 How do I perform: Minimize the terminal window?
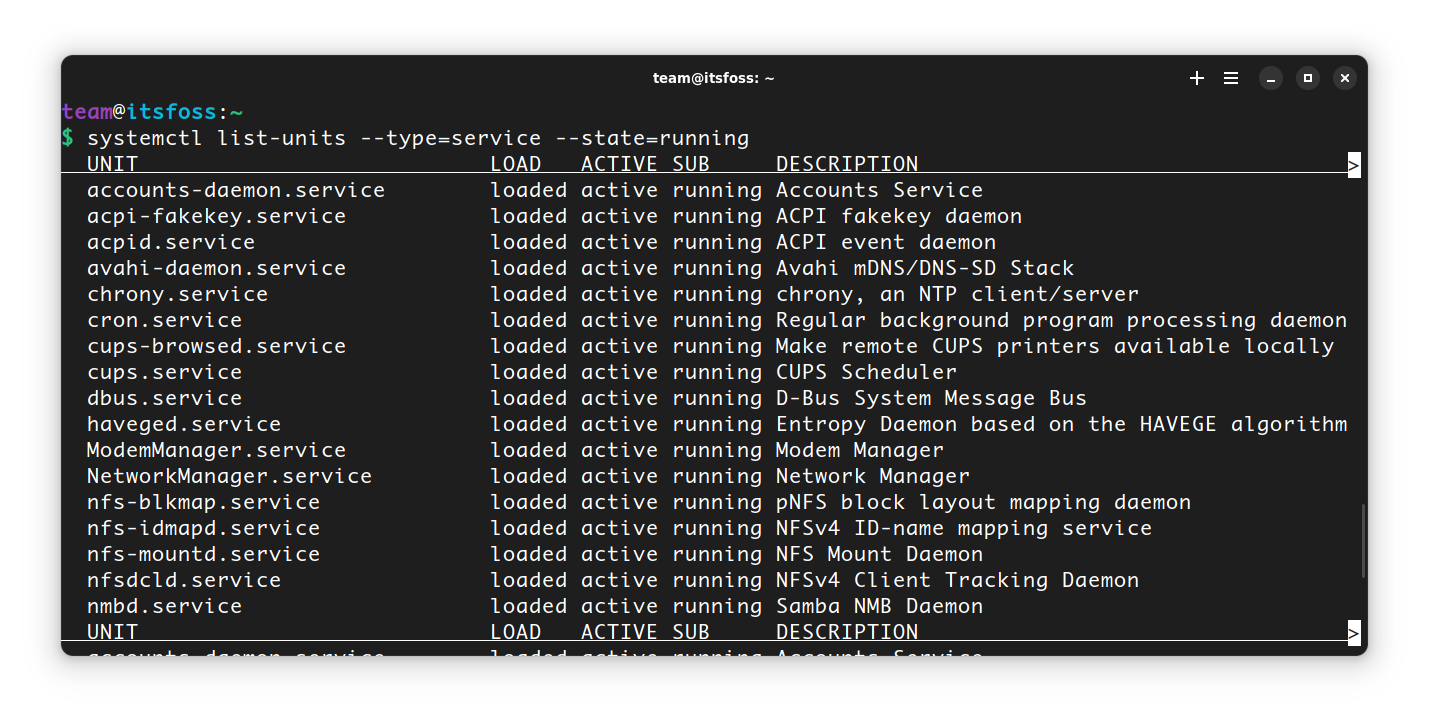point(1270,77)
